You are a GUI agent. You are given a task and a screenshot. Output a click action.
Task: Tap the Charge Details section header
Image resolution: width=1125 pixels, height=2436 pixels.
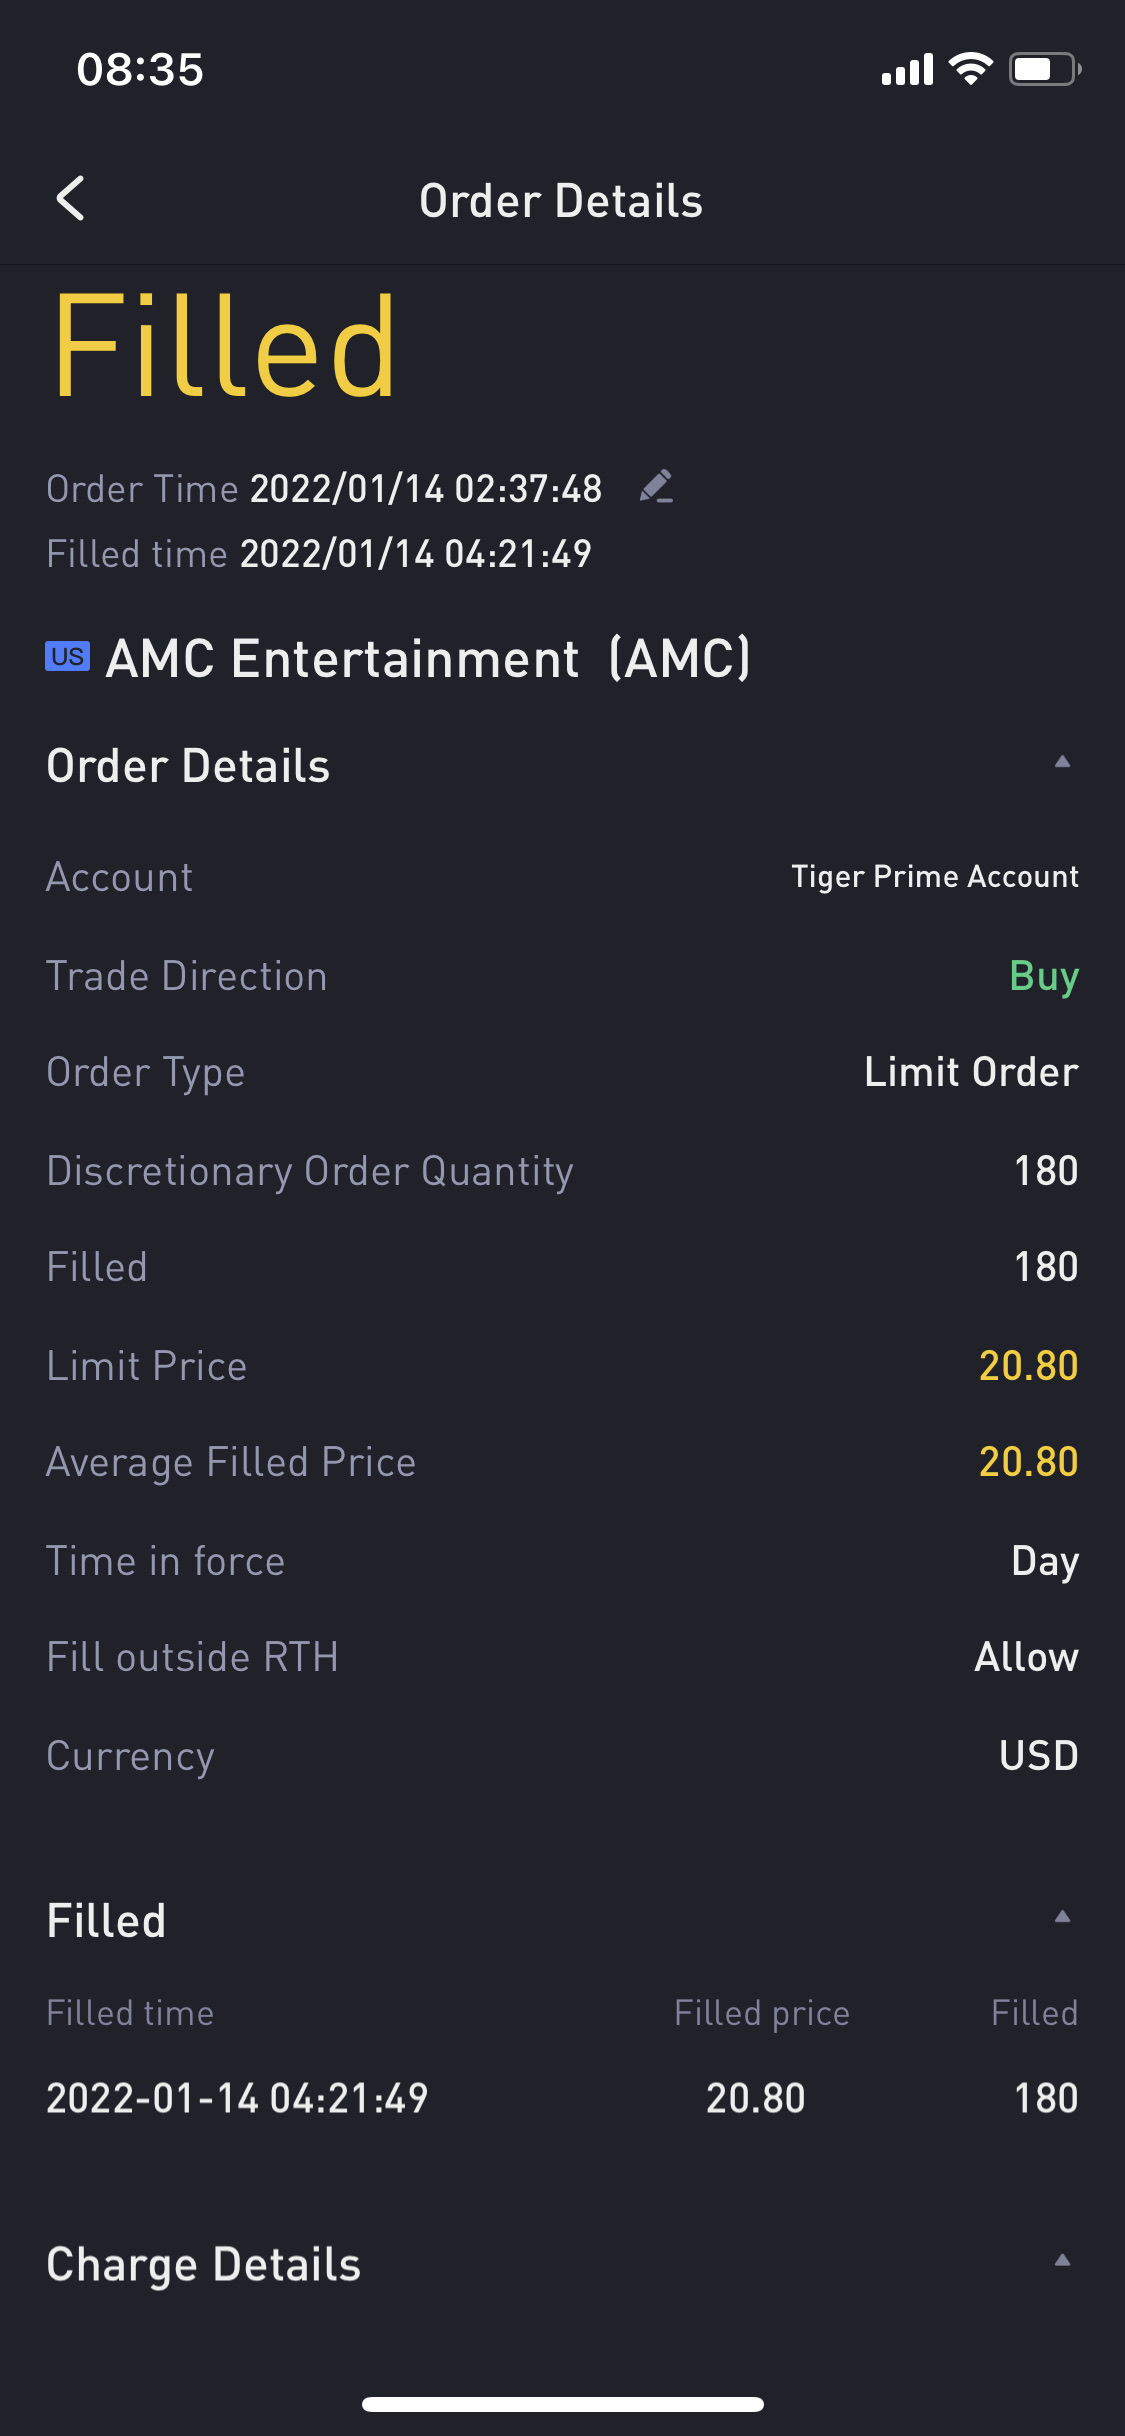point(203,2264)
